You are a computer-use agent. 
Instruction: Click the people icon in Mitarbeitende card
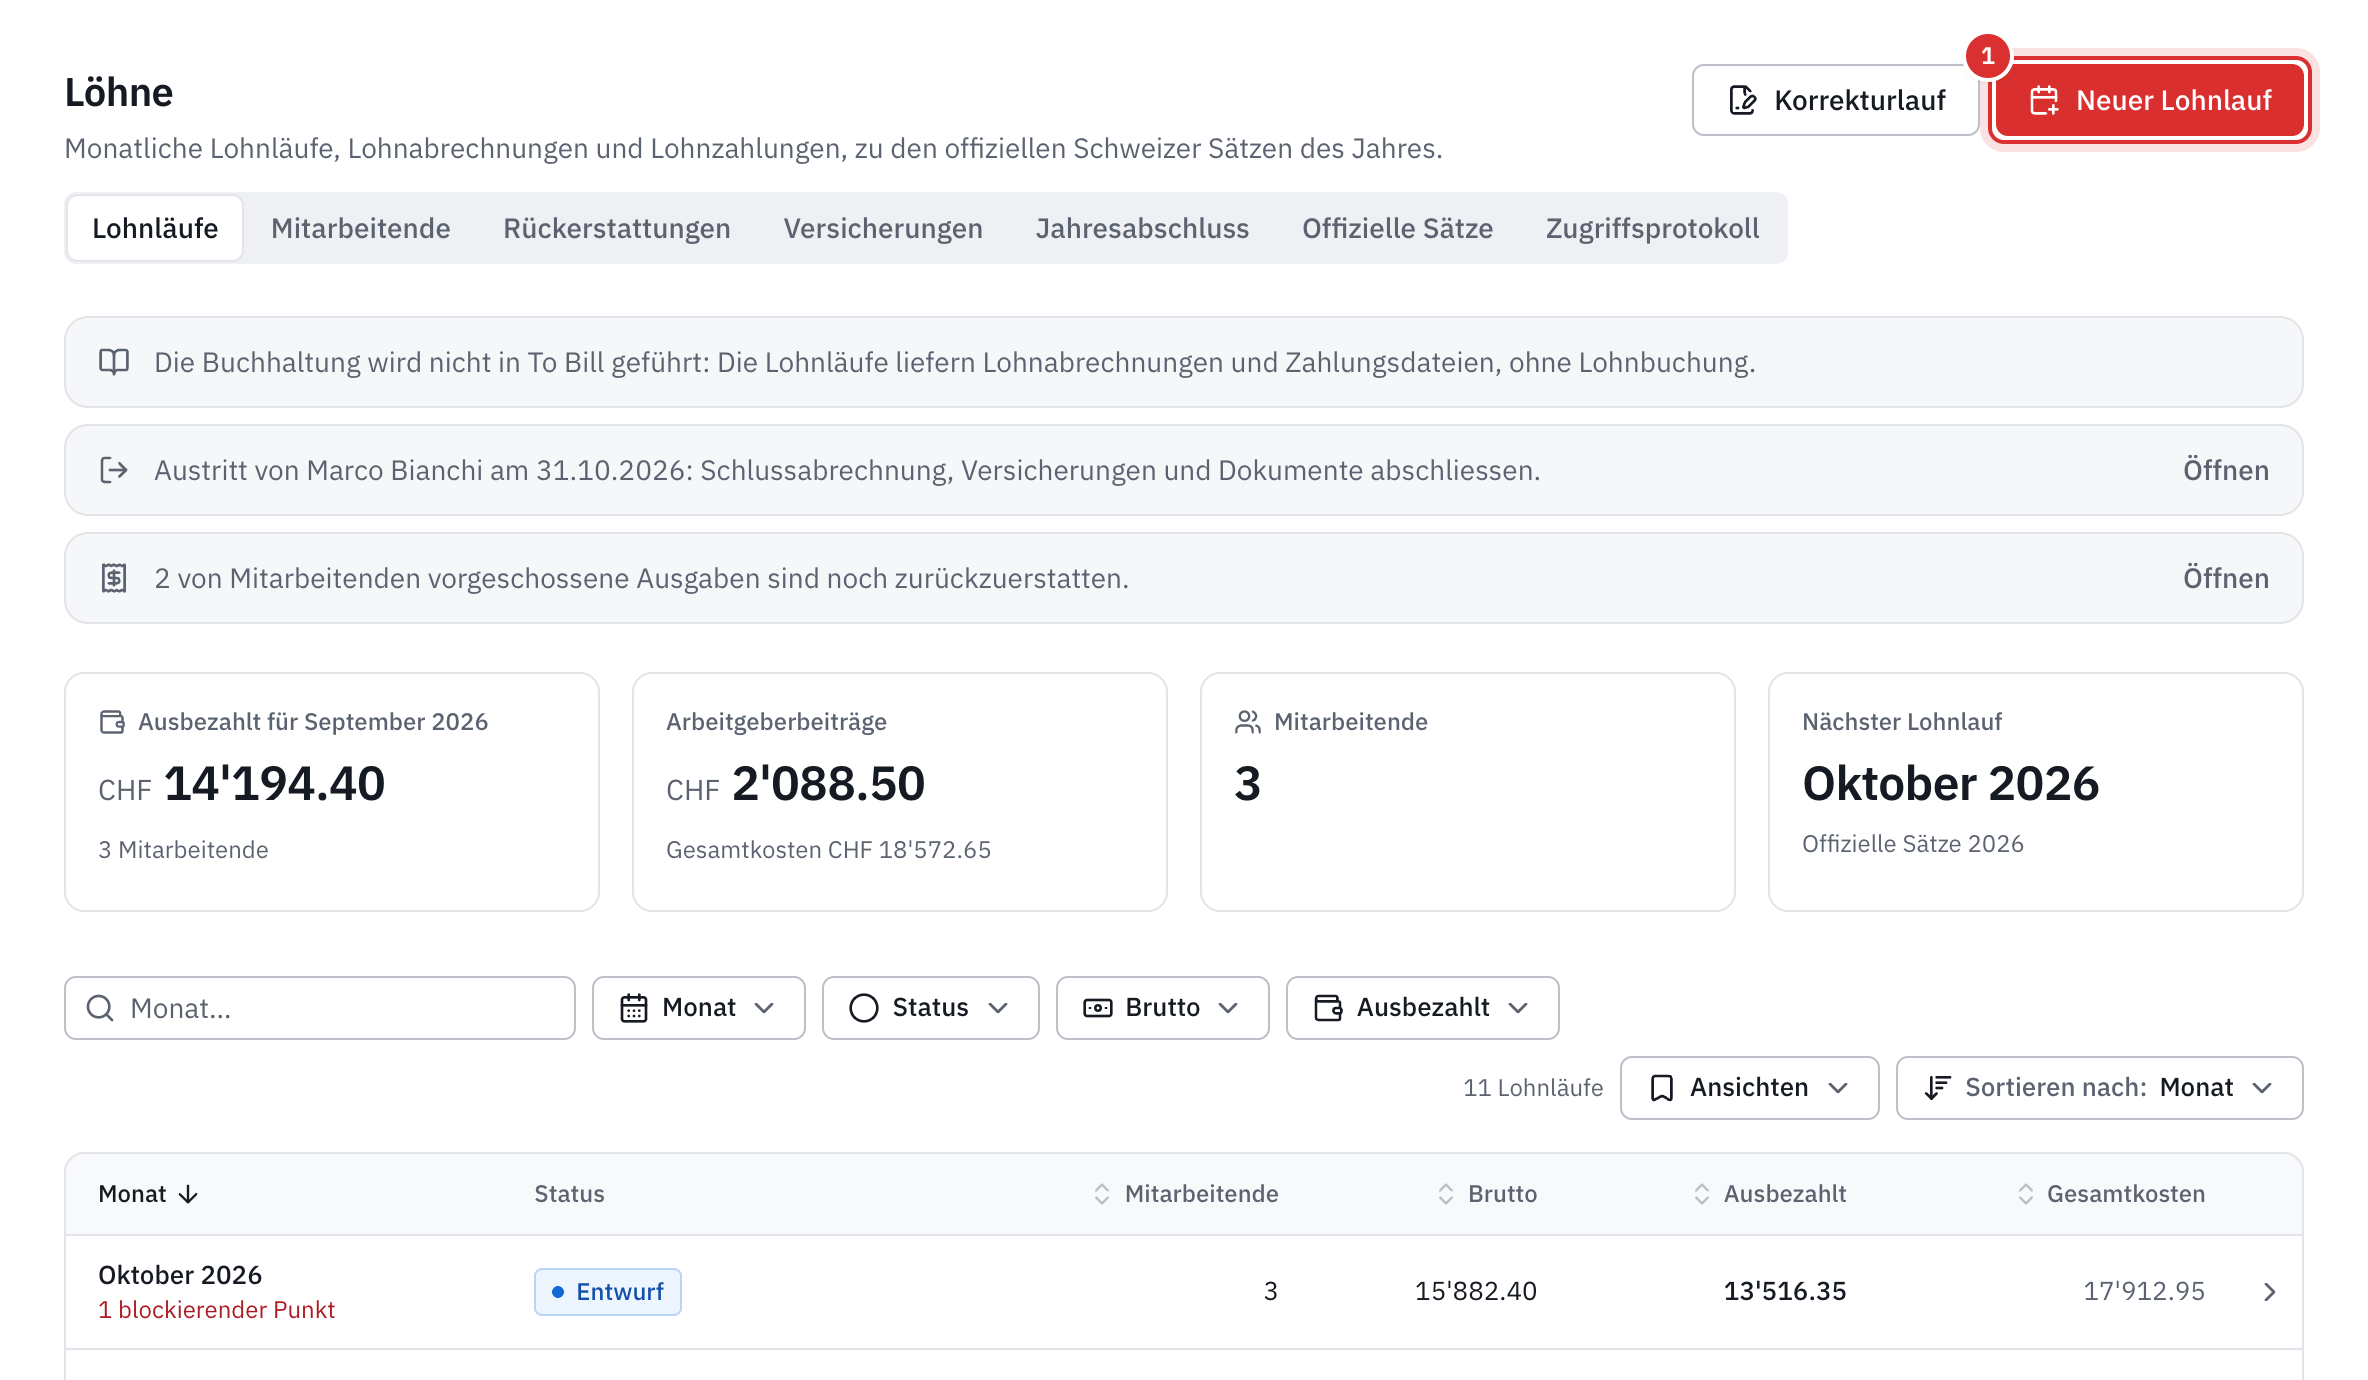point(1248,722)
